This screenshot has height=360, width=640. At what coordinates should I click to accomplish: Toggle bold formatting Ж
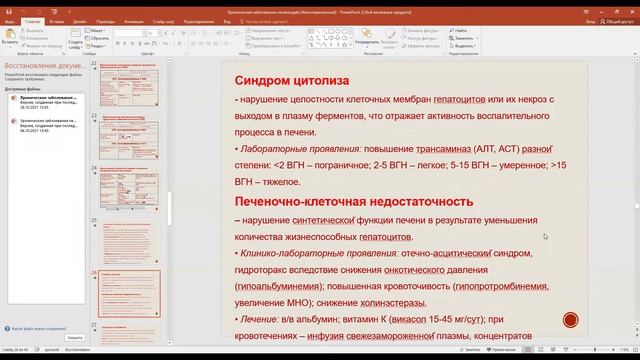click(x=118, y=44)
